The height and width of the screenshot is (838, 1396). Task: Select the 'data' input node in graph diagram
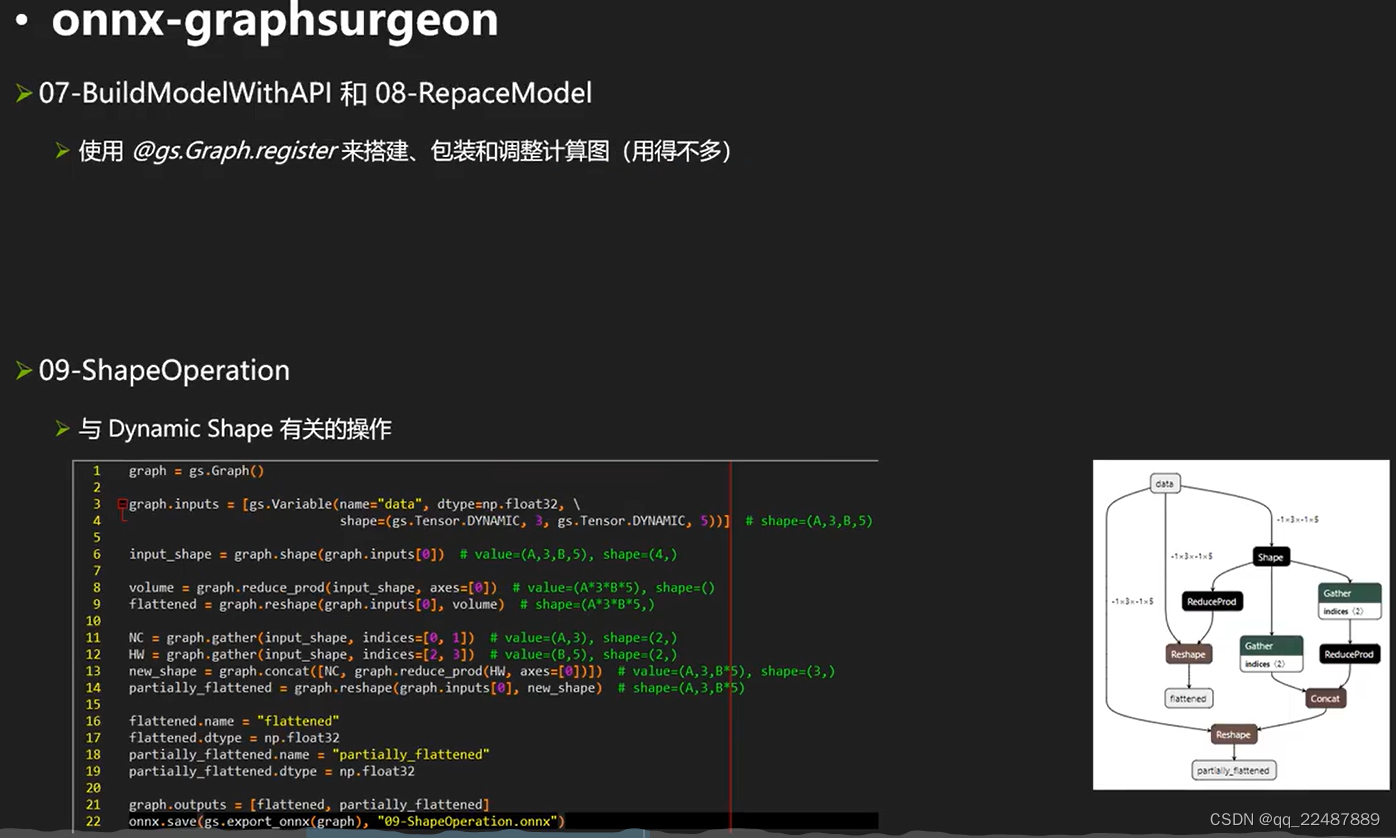pyautogui.click(x=1165, y=484)
